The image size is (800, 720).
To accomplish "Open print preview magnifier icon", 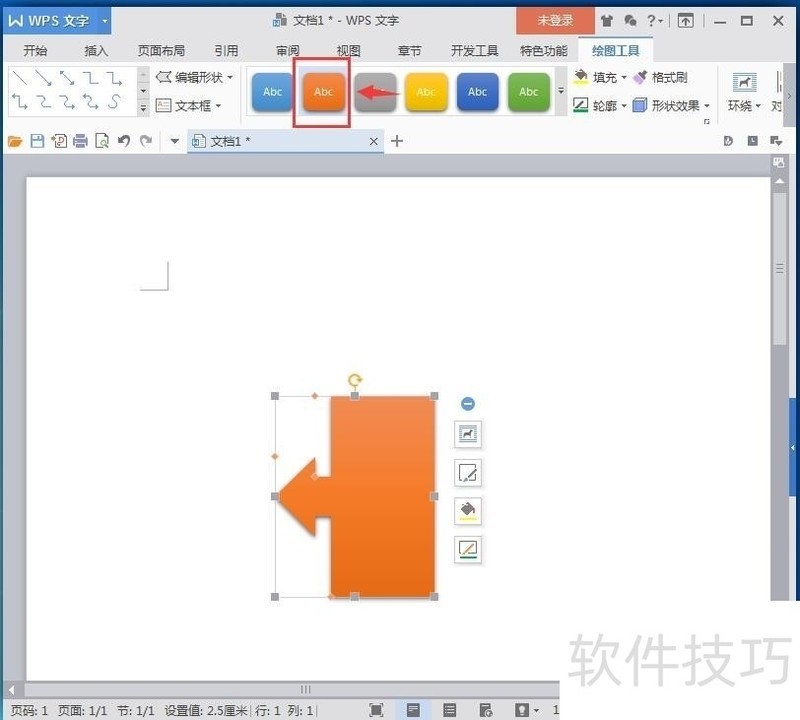I will coord(102,141).
